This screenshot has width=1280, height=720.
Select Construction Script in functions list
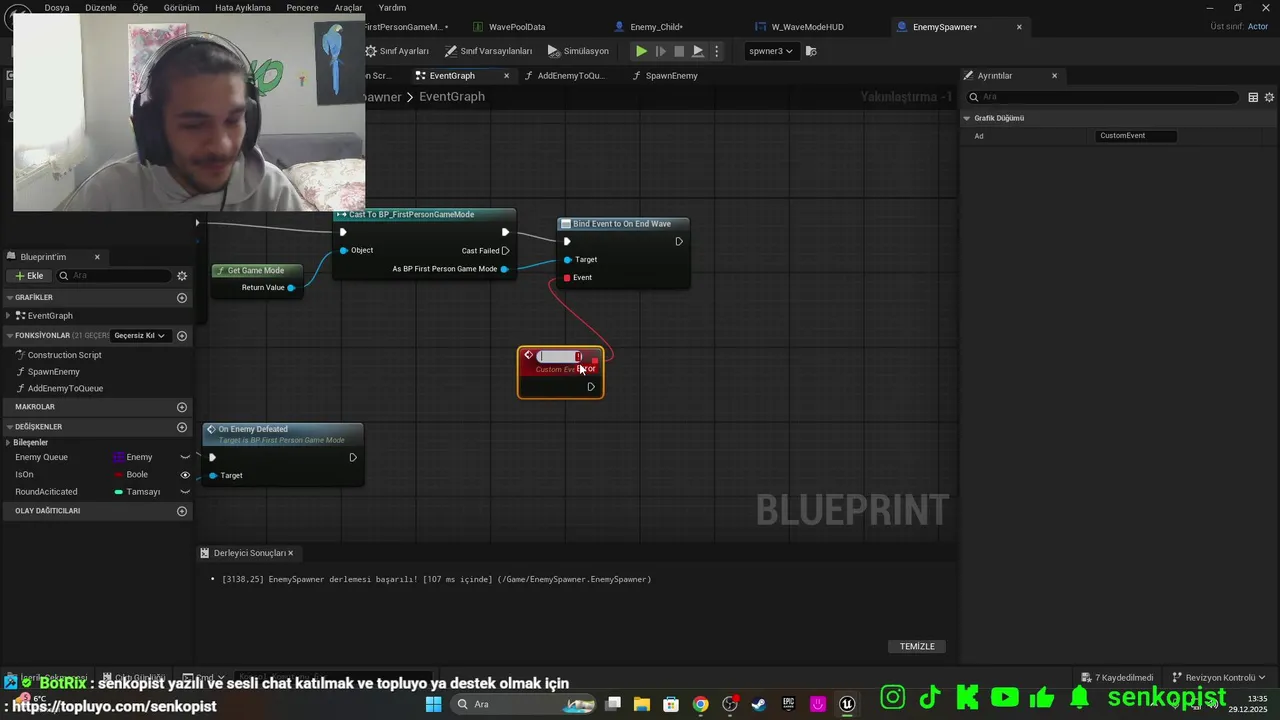(x=64, y=355)
